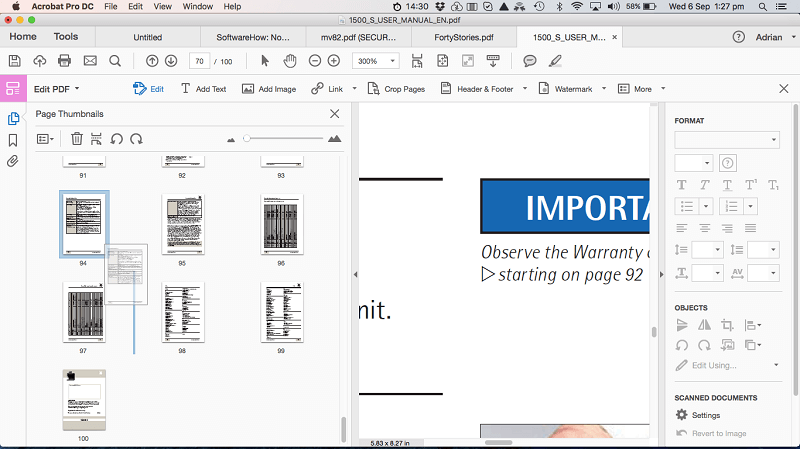Open the Bookmarks side panel
The image size is (800, 449).
(x=13, y=140)
